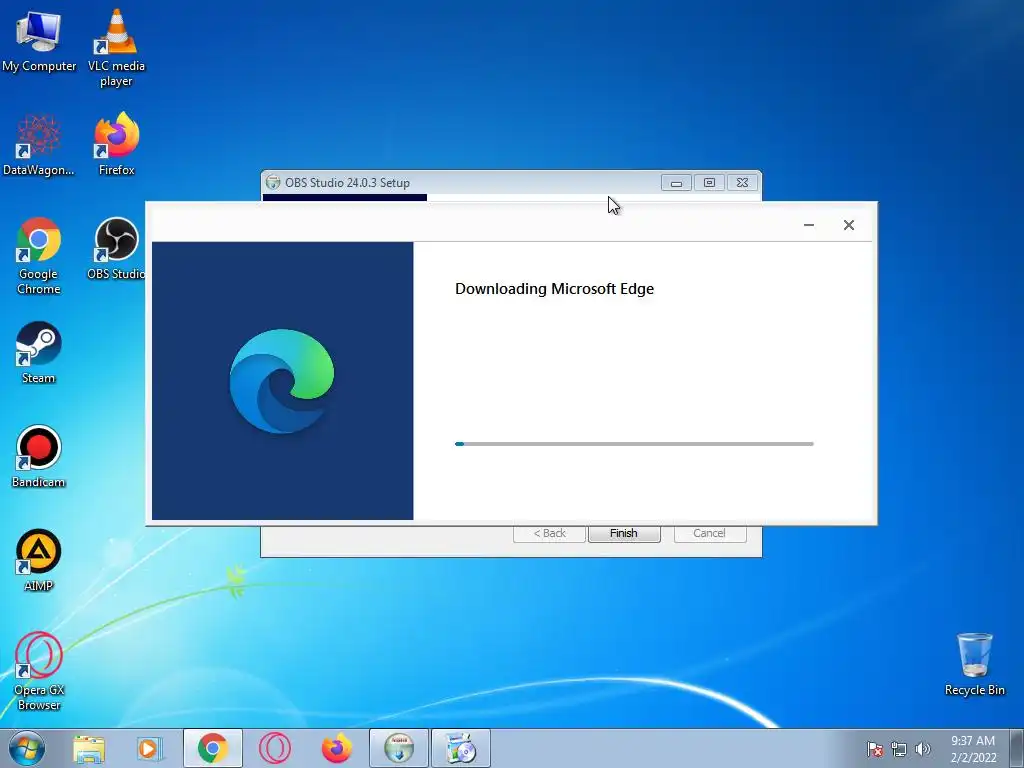
Task: Open the Windows Start menu
Action: click(27, 748)
